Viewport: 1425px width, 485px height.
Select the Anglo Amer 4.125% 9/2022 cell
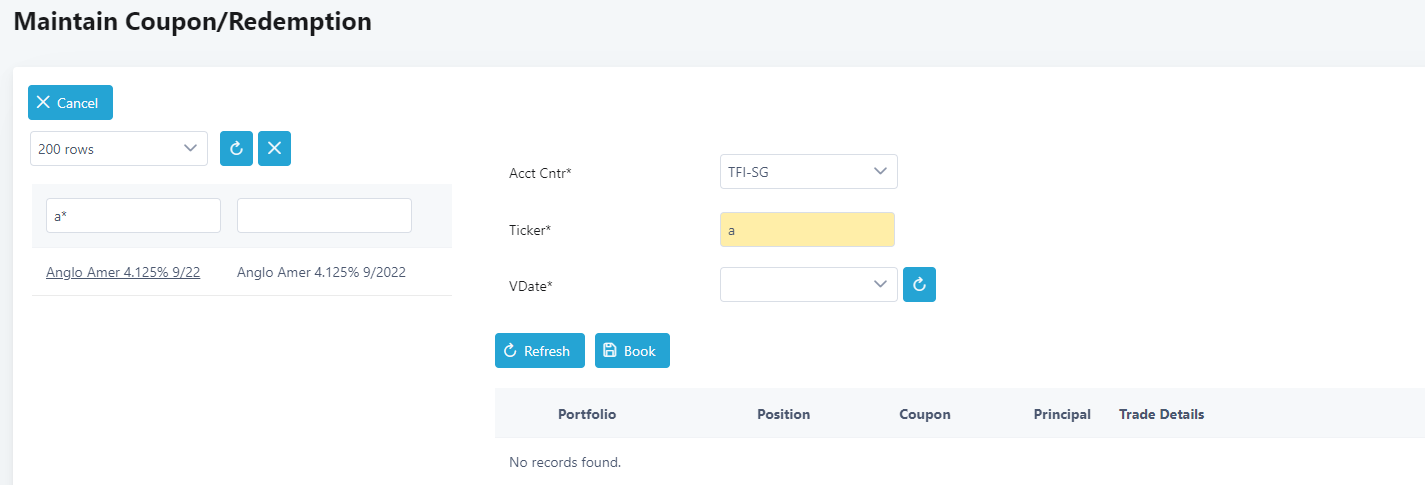(321, 272)
